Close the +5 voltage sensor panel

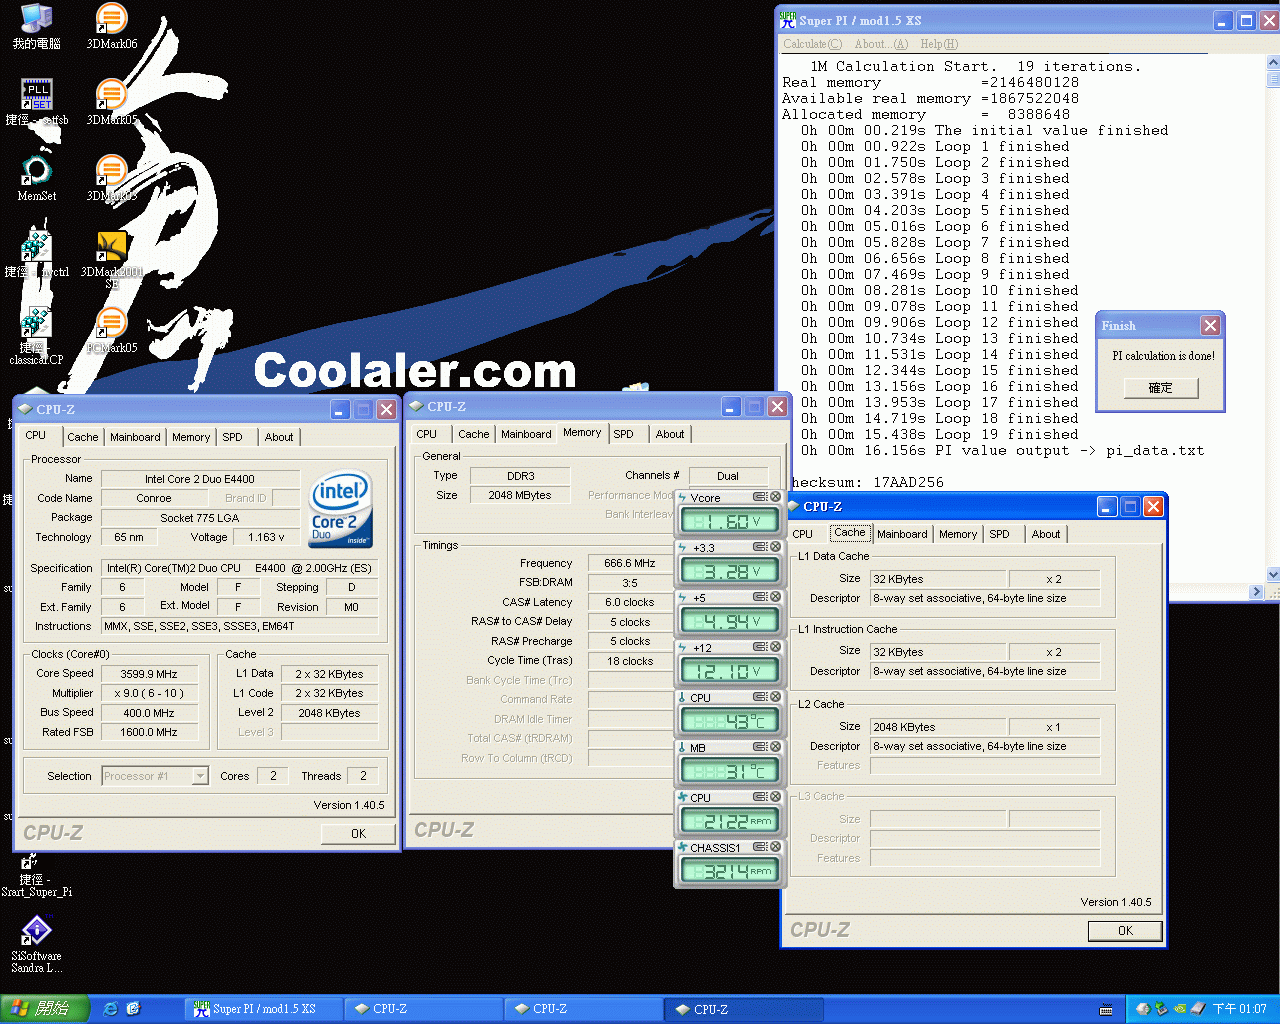tap(775, 597)
